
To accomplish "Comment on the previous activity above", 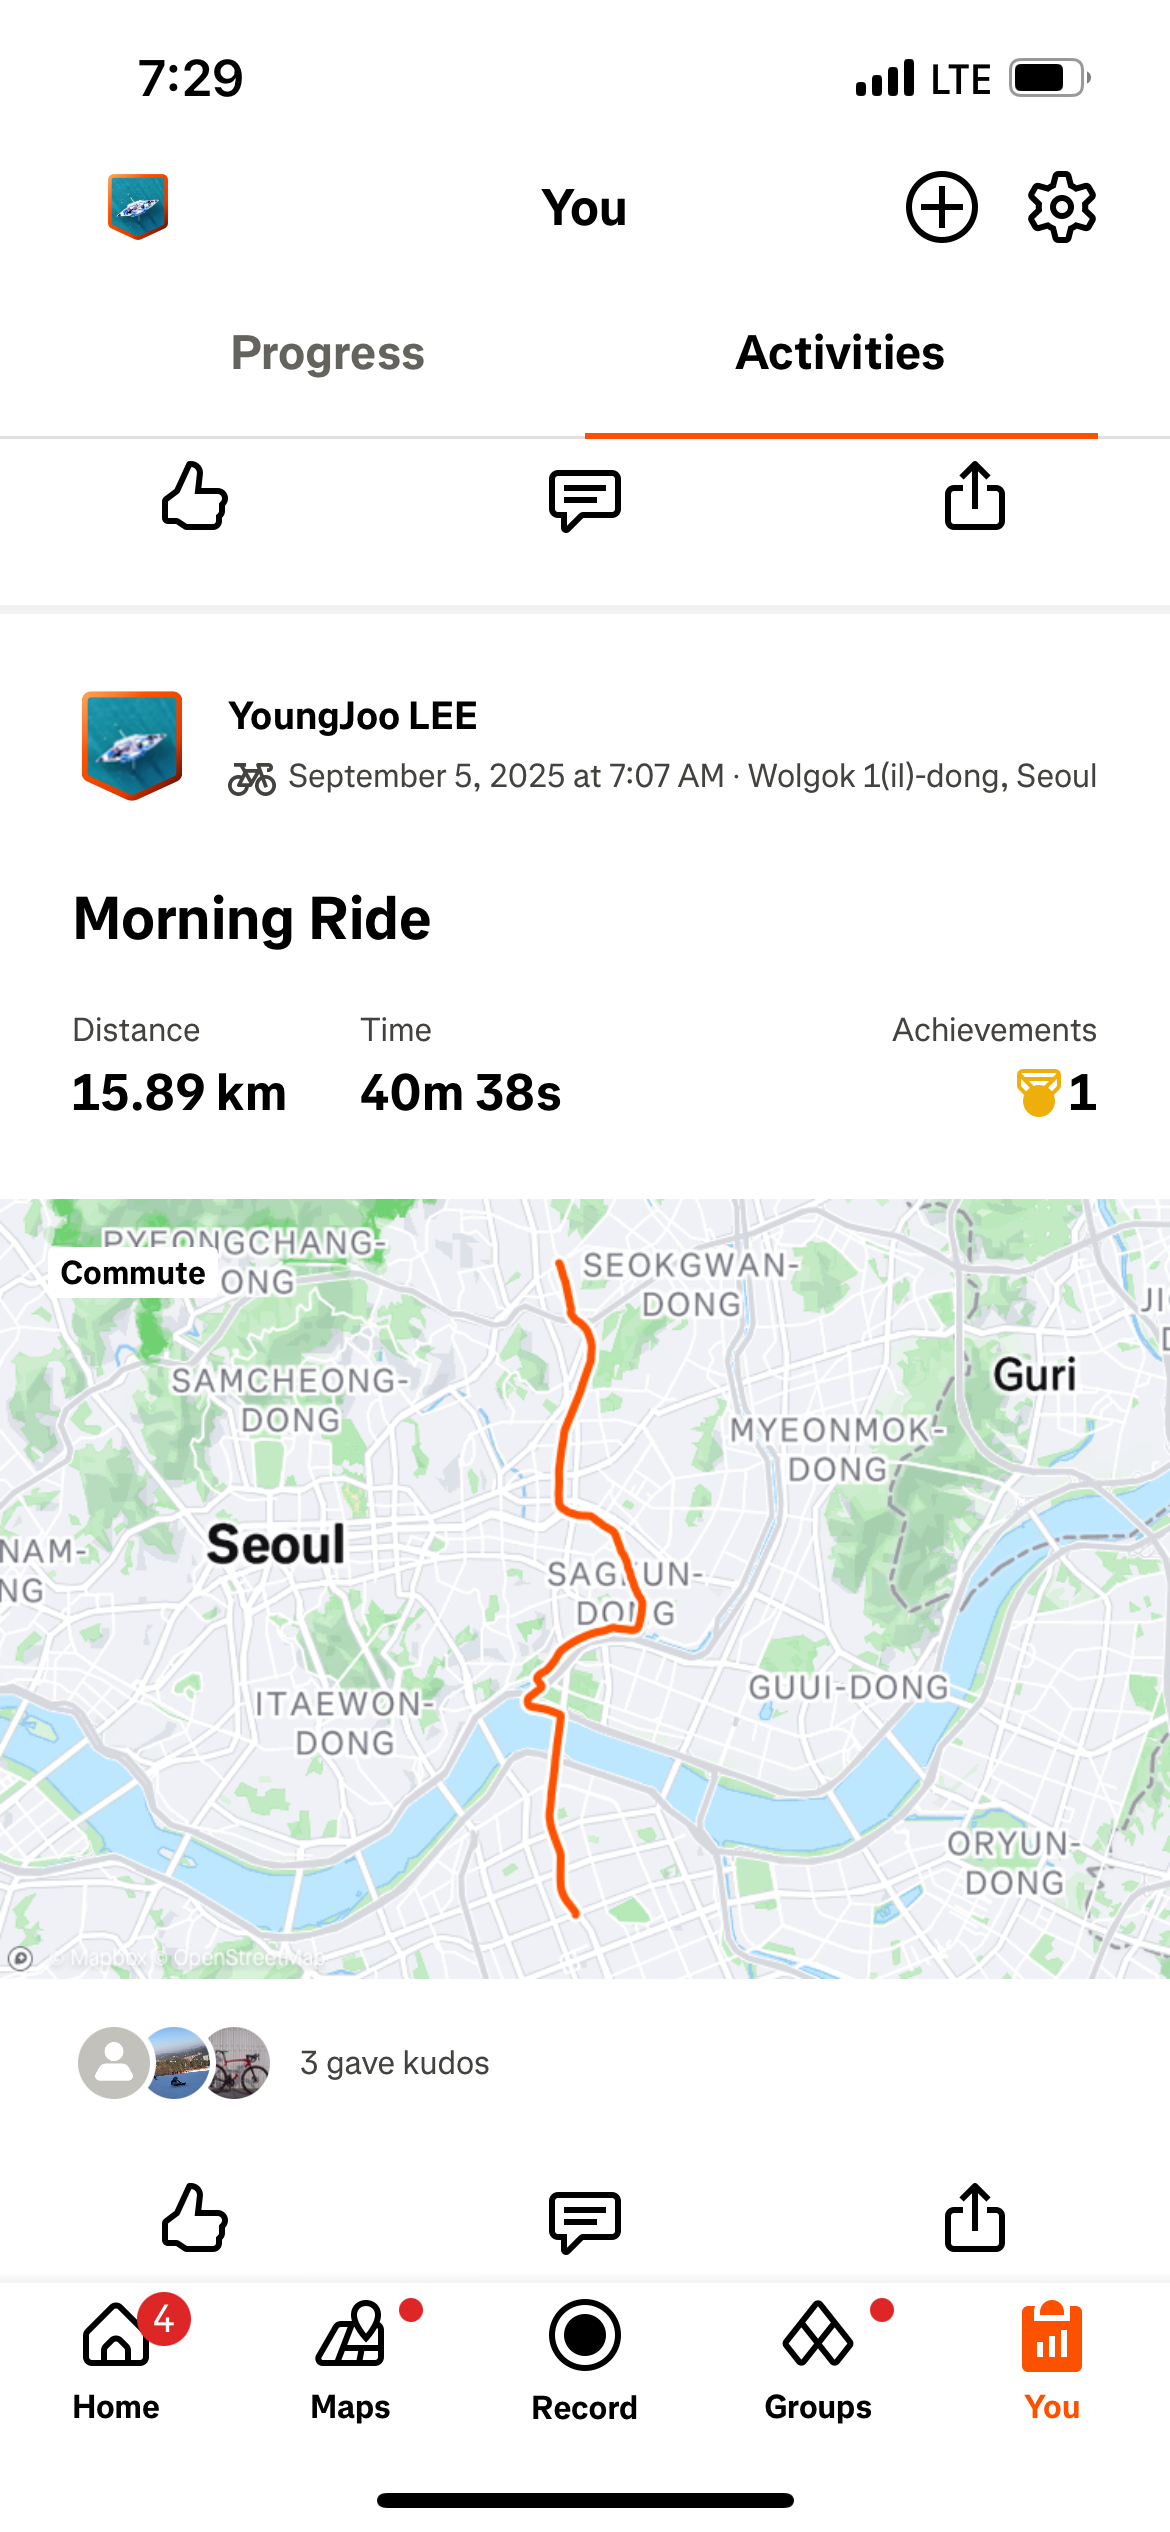I will pyautogui.click(x=585, y=498).
